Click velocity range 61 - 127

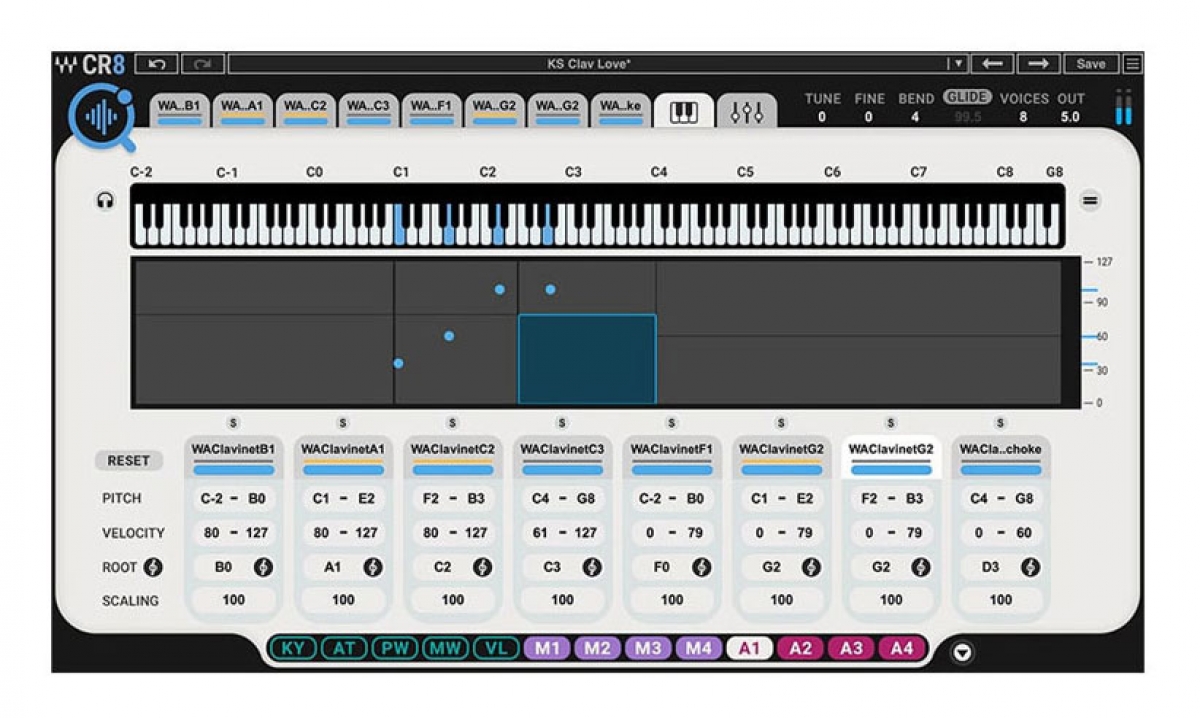tap(562, 533)
